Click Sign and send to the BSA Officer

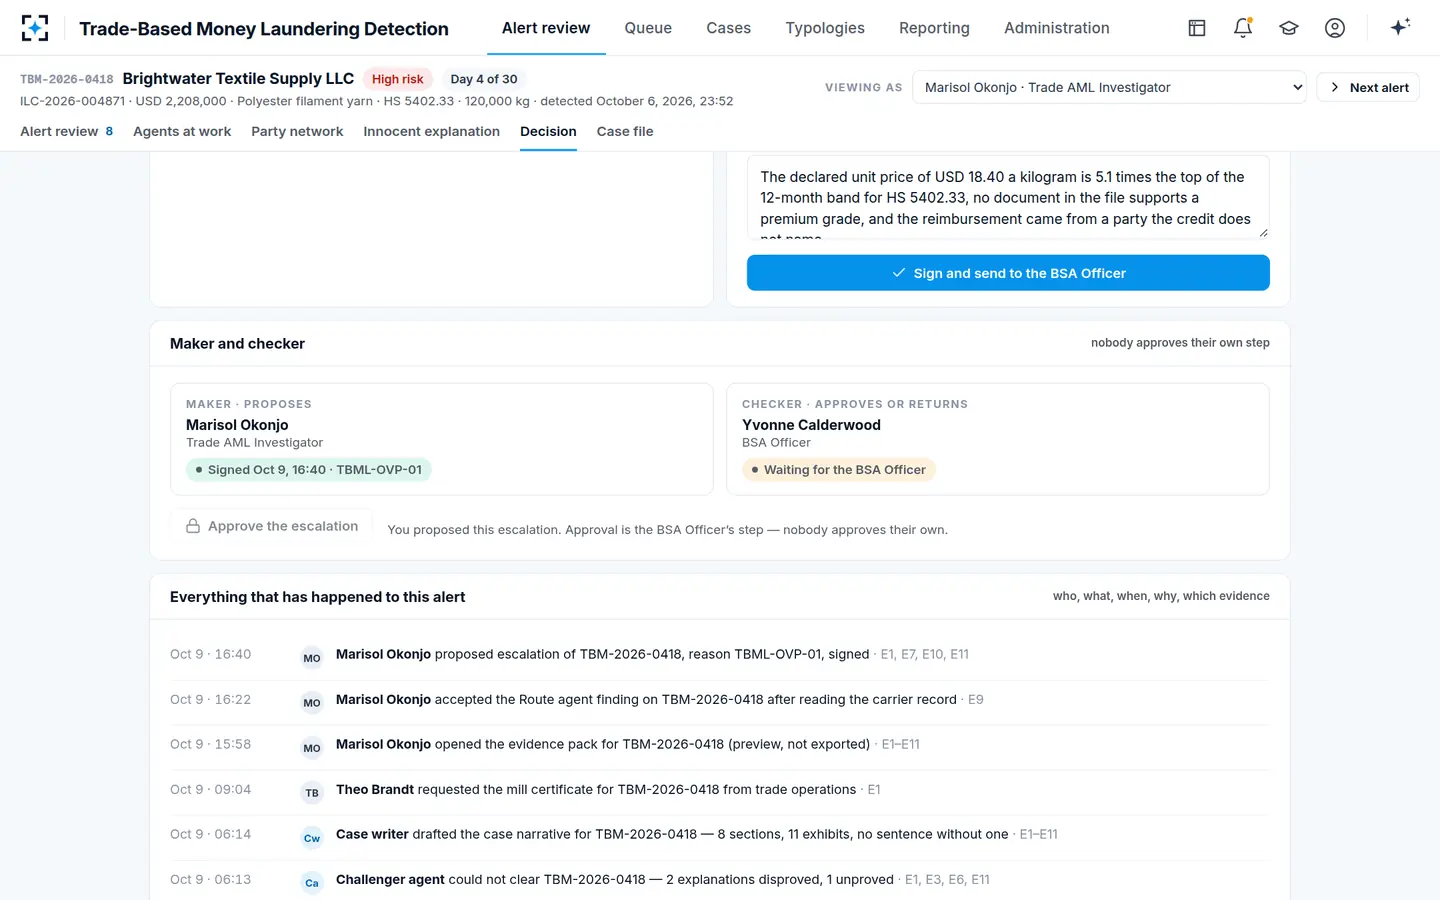pos(1008,273)
